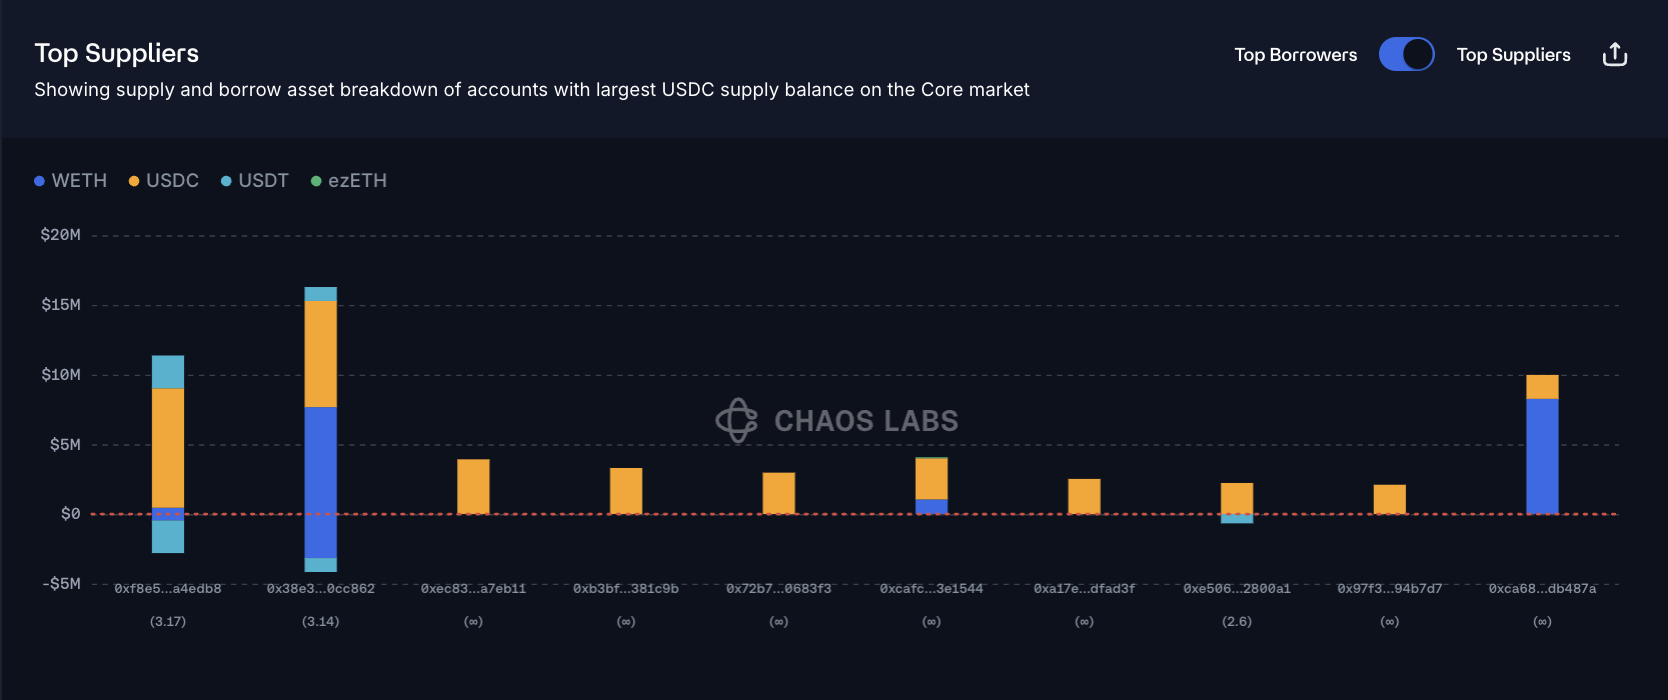Open account 0xf8e5...a4edb8 label
This screenshot has height=700, width=1668.
point(168,589)
